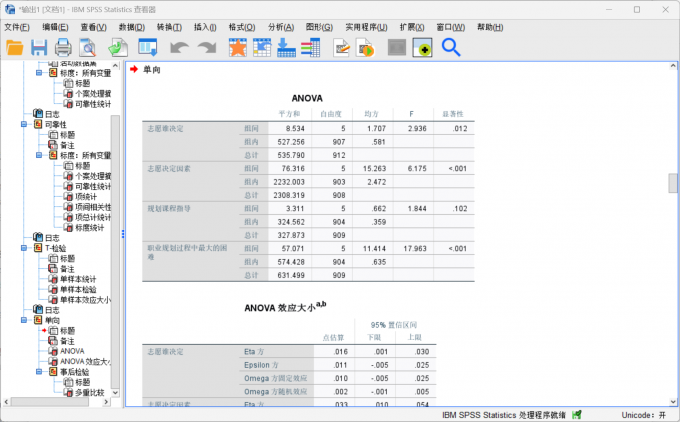Click the 显著性 column header
This screenshot has height=422, width=680.
coord(453,114)
